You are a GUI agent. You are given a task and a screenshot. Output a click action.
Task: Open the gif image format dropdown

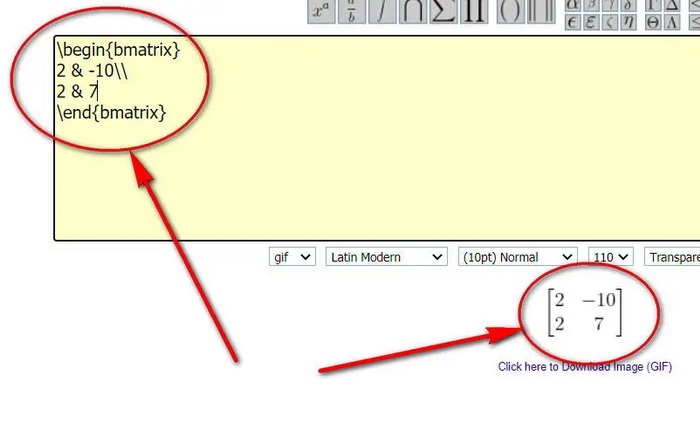pos(292,257)
